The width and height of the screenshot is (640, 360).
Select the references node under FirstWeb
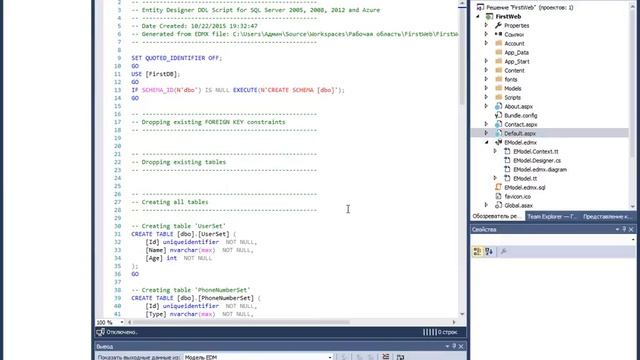(514, 34)
